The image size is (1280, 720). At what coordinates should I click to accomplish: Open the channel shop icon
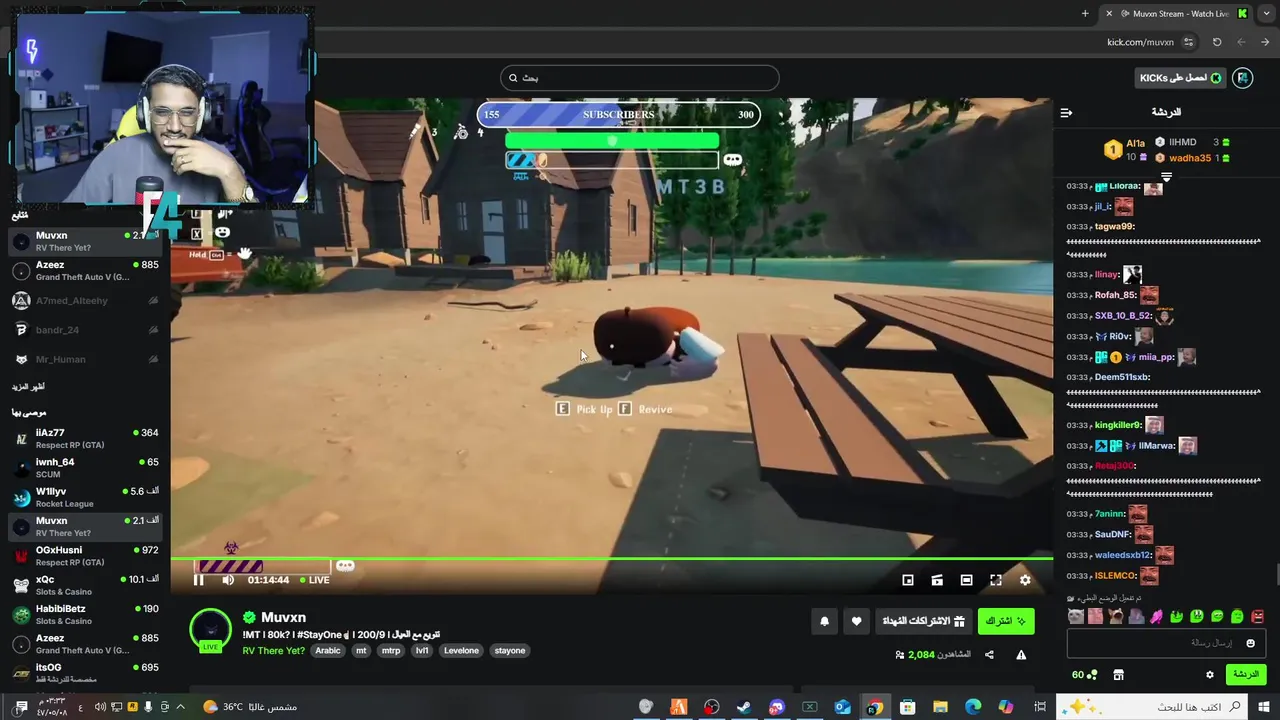coord(1118,675)
